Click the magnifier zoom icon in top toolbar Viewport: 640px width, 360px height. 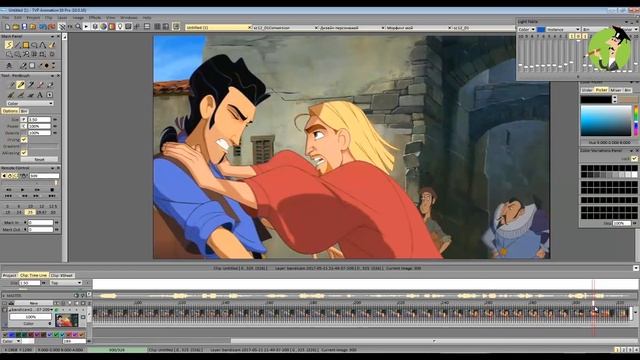[78, 27]
